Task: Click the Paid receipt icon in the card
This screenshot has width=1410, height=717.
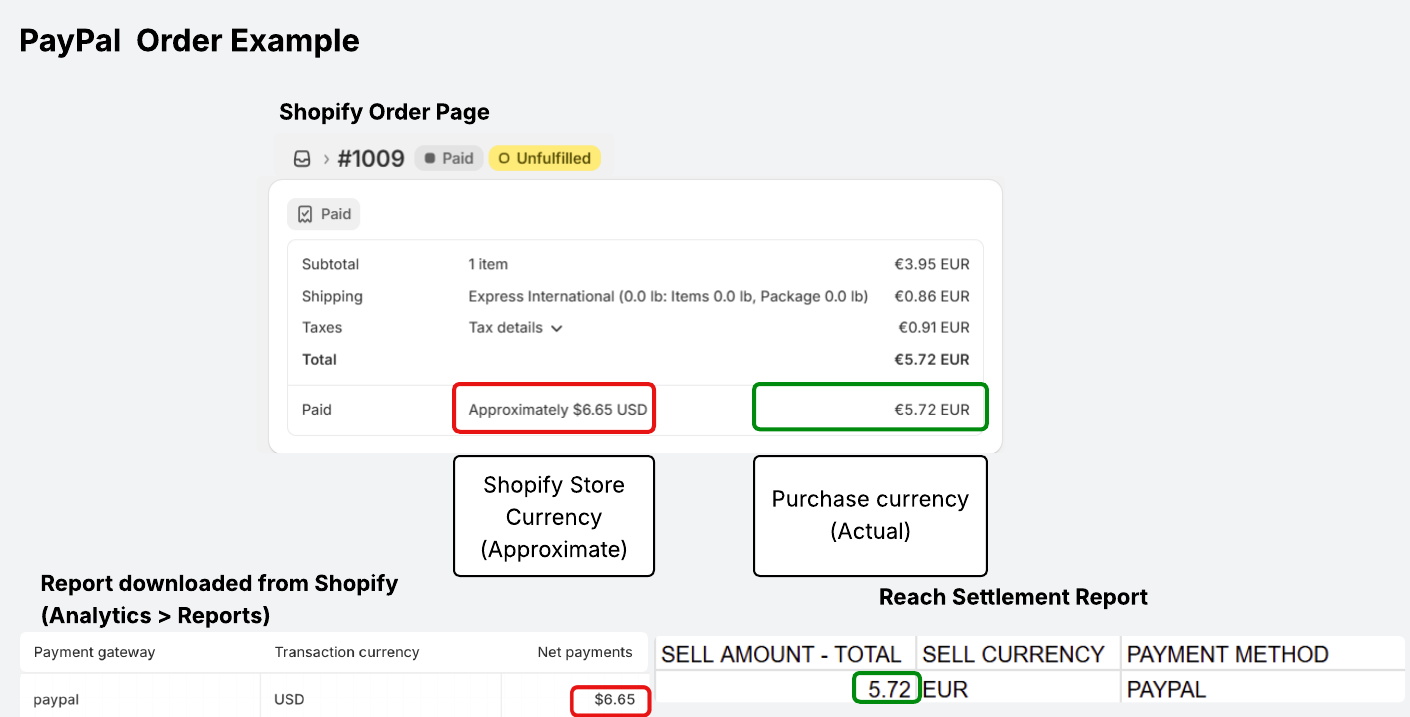Action: coord(305,214)
